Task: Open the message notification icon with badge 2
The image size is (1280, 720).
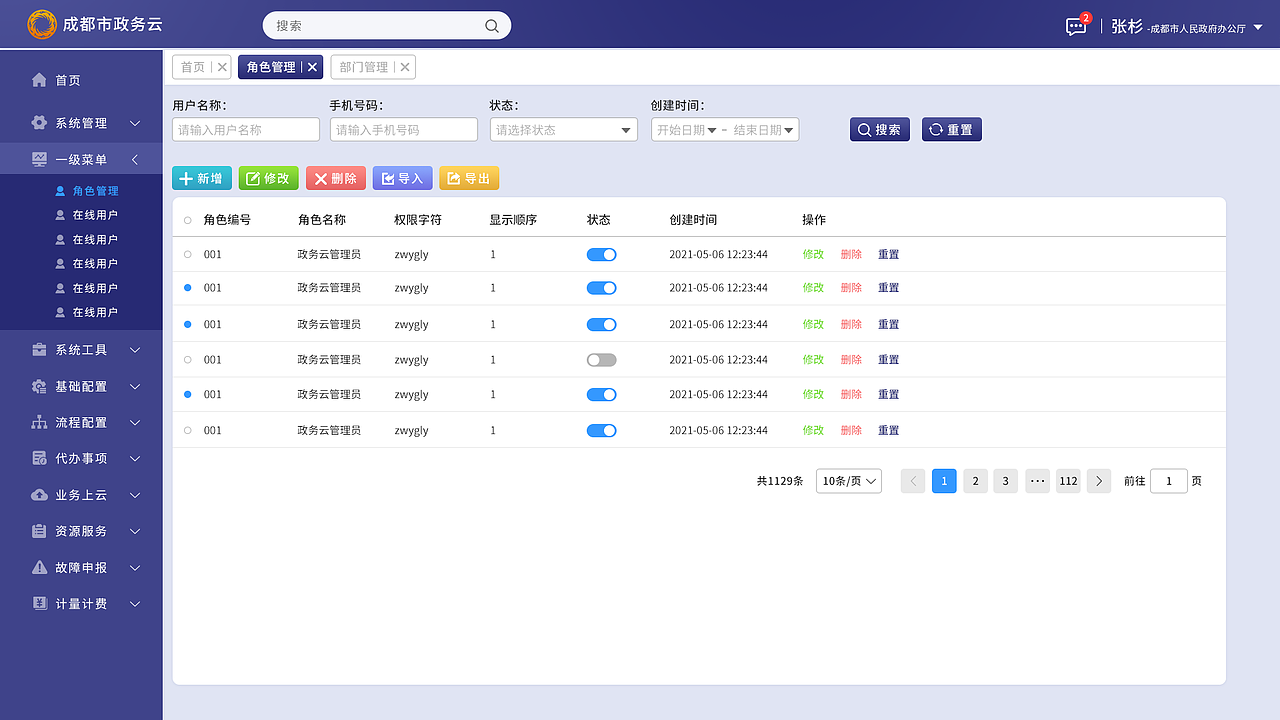Action: pyautogui.click(x=1075, y=27)
